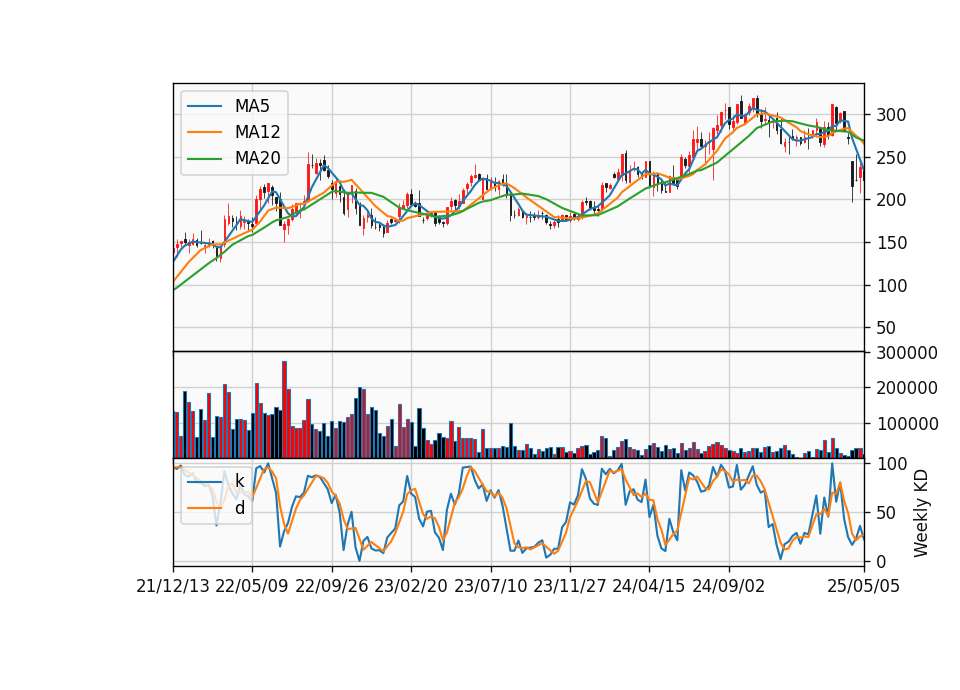
Task: Click the 21/12/13 date tick label
Action: [x=173, y=586]
